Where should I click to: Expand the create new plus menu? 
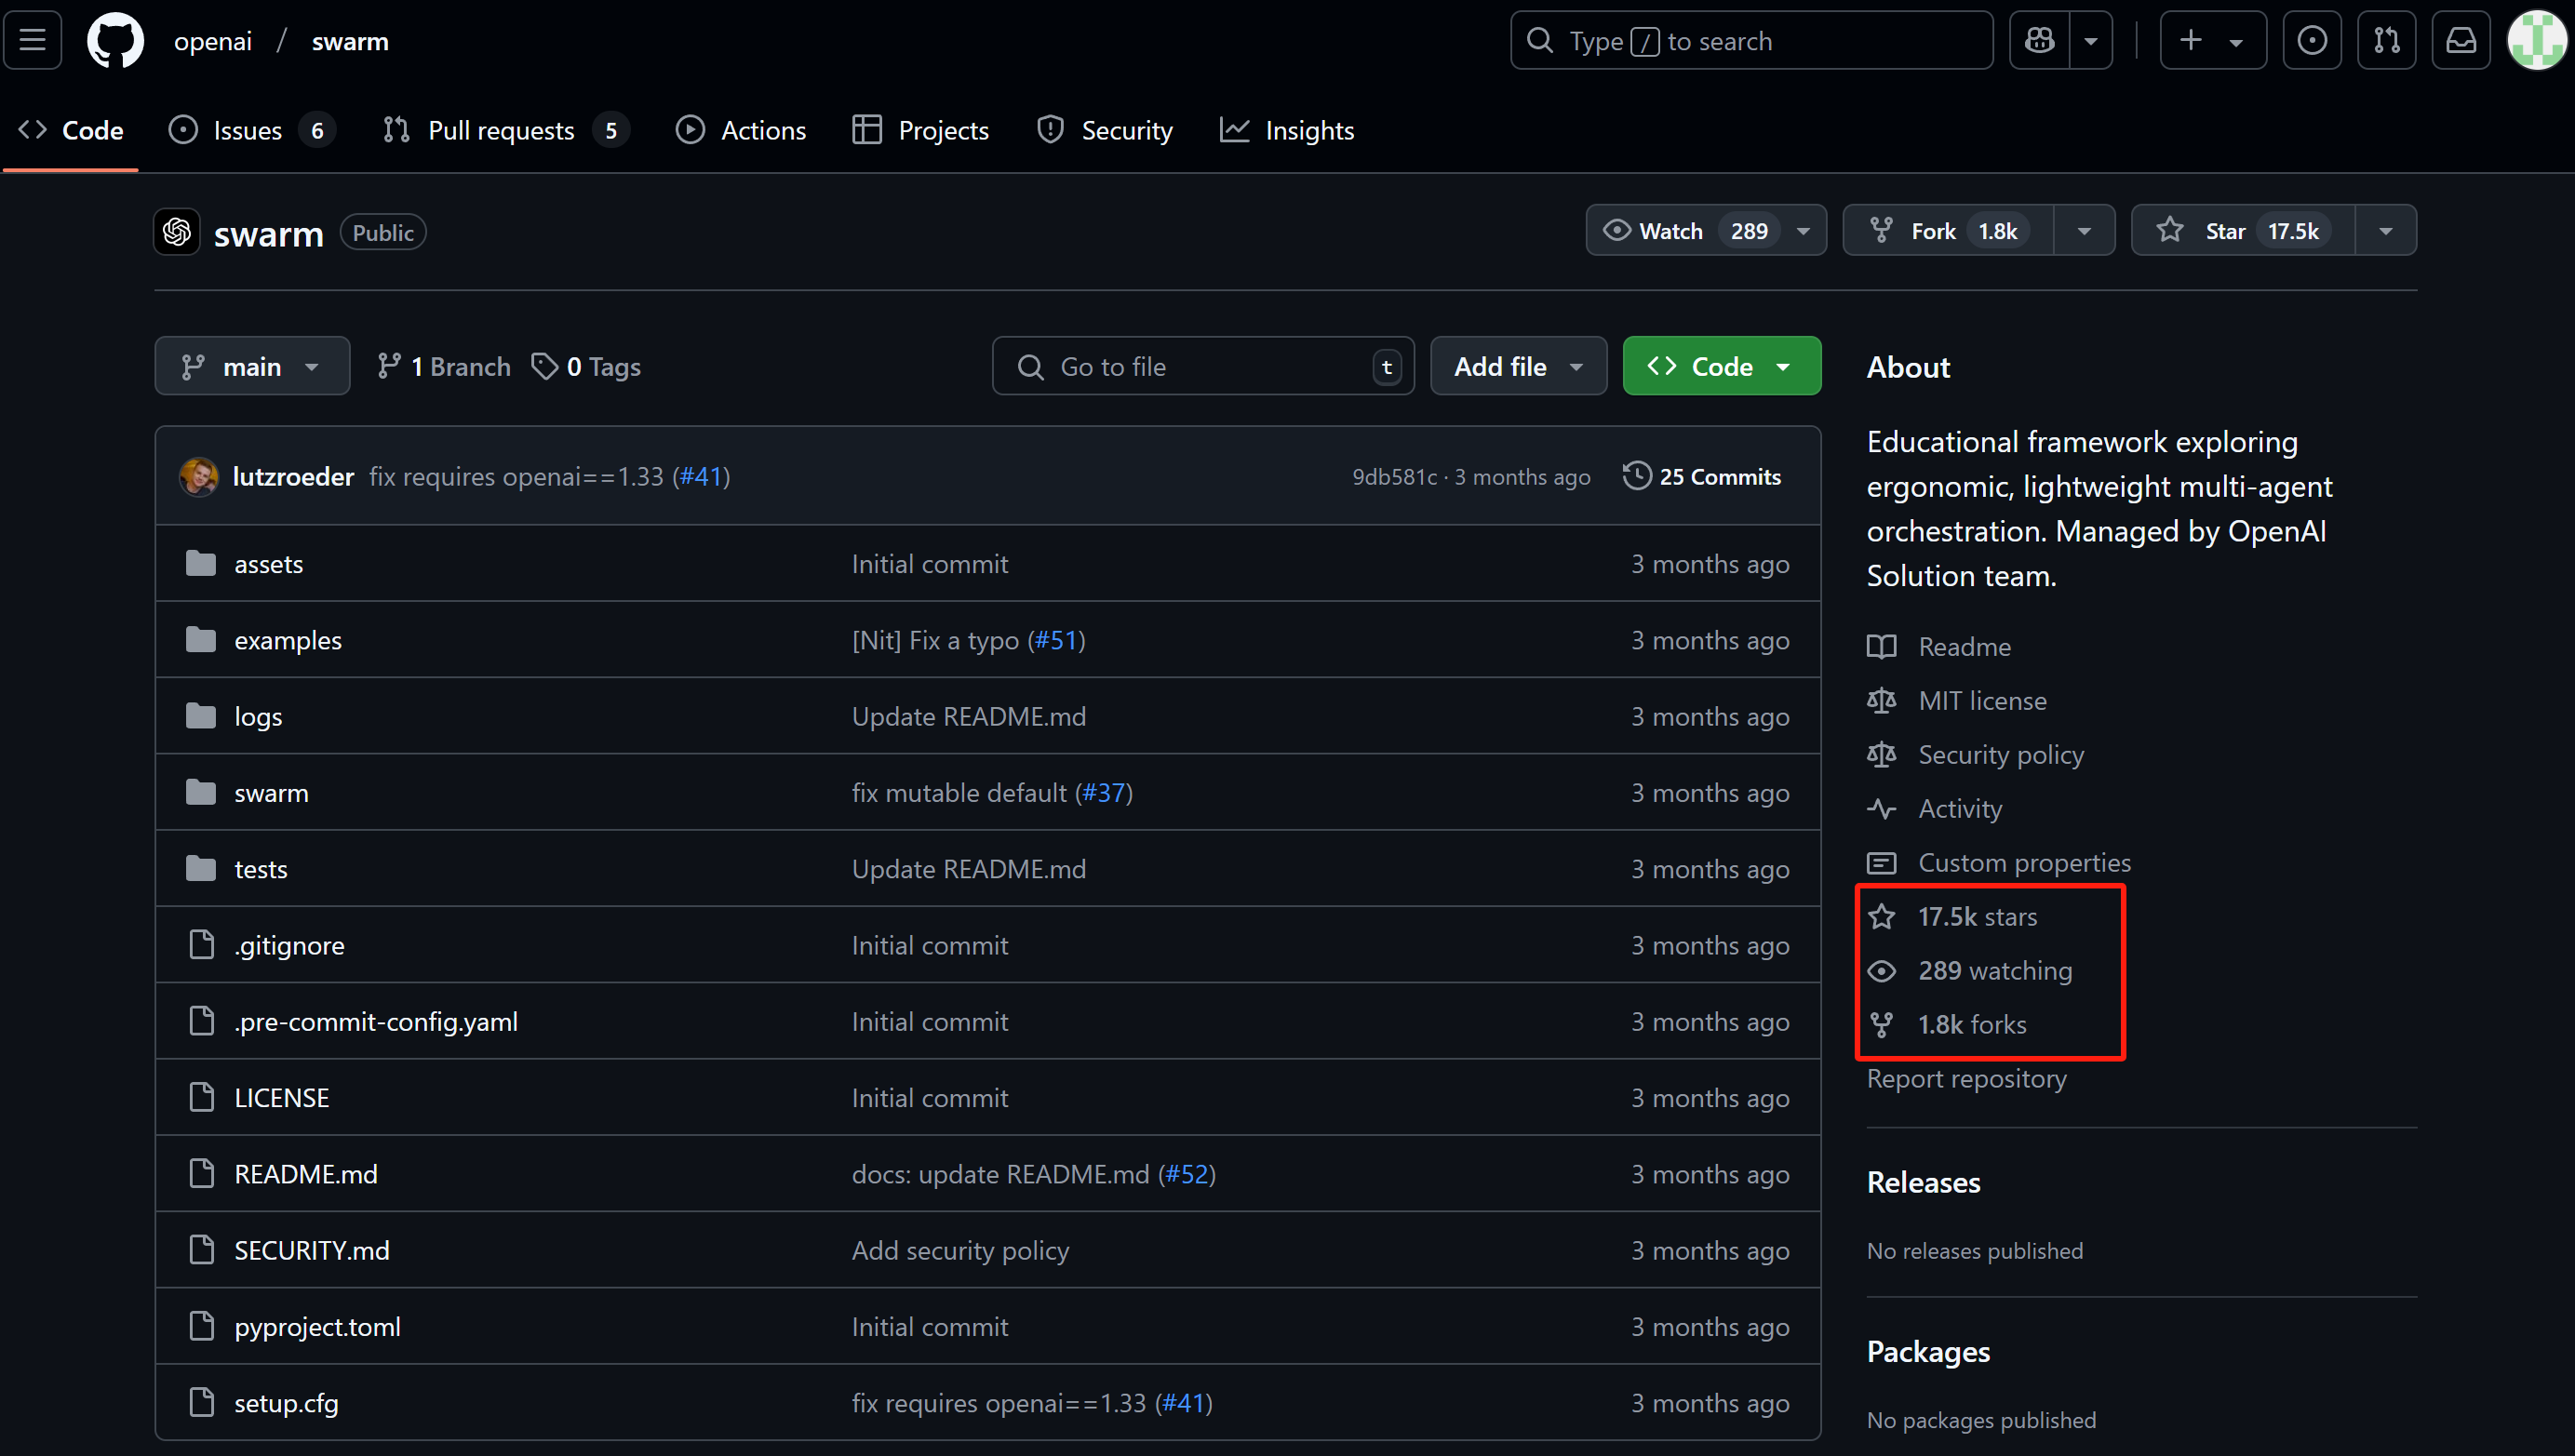[x=2212, y=40]
